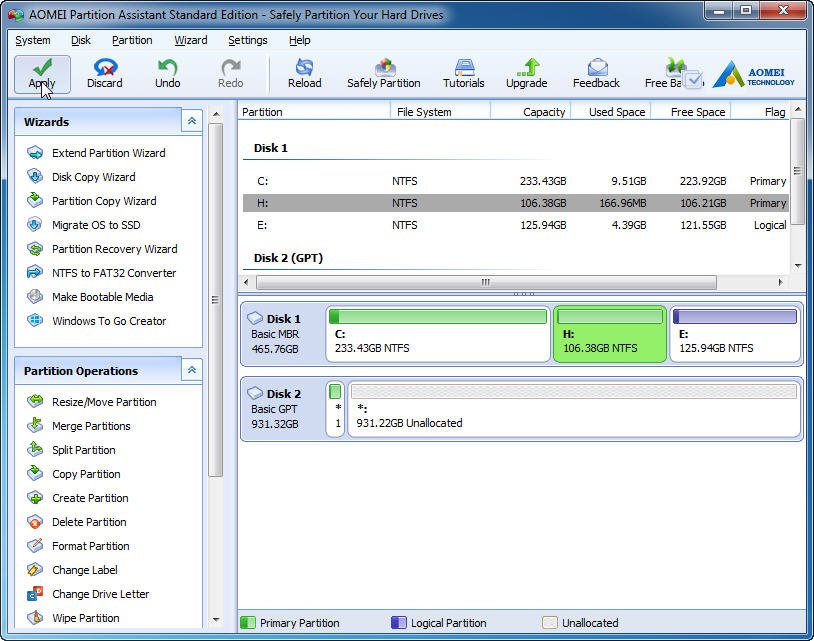Screen dimensions: 814x641
Task: Click the Reload toolbar icon
Action: tap(304, 68)
